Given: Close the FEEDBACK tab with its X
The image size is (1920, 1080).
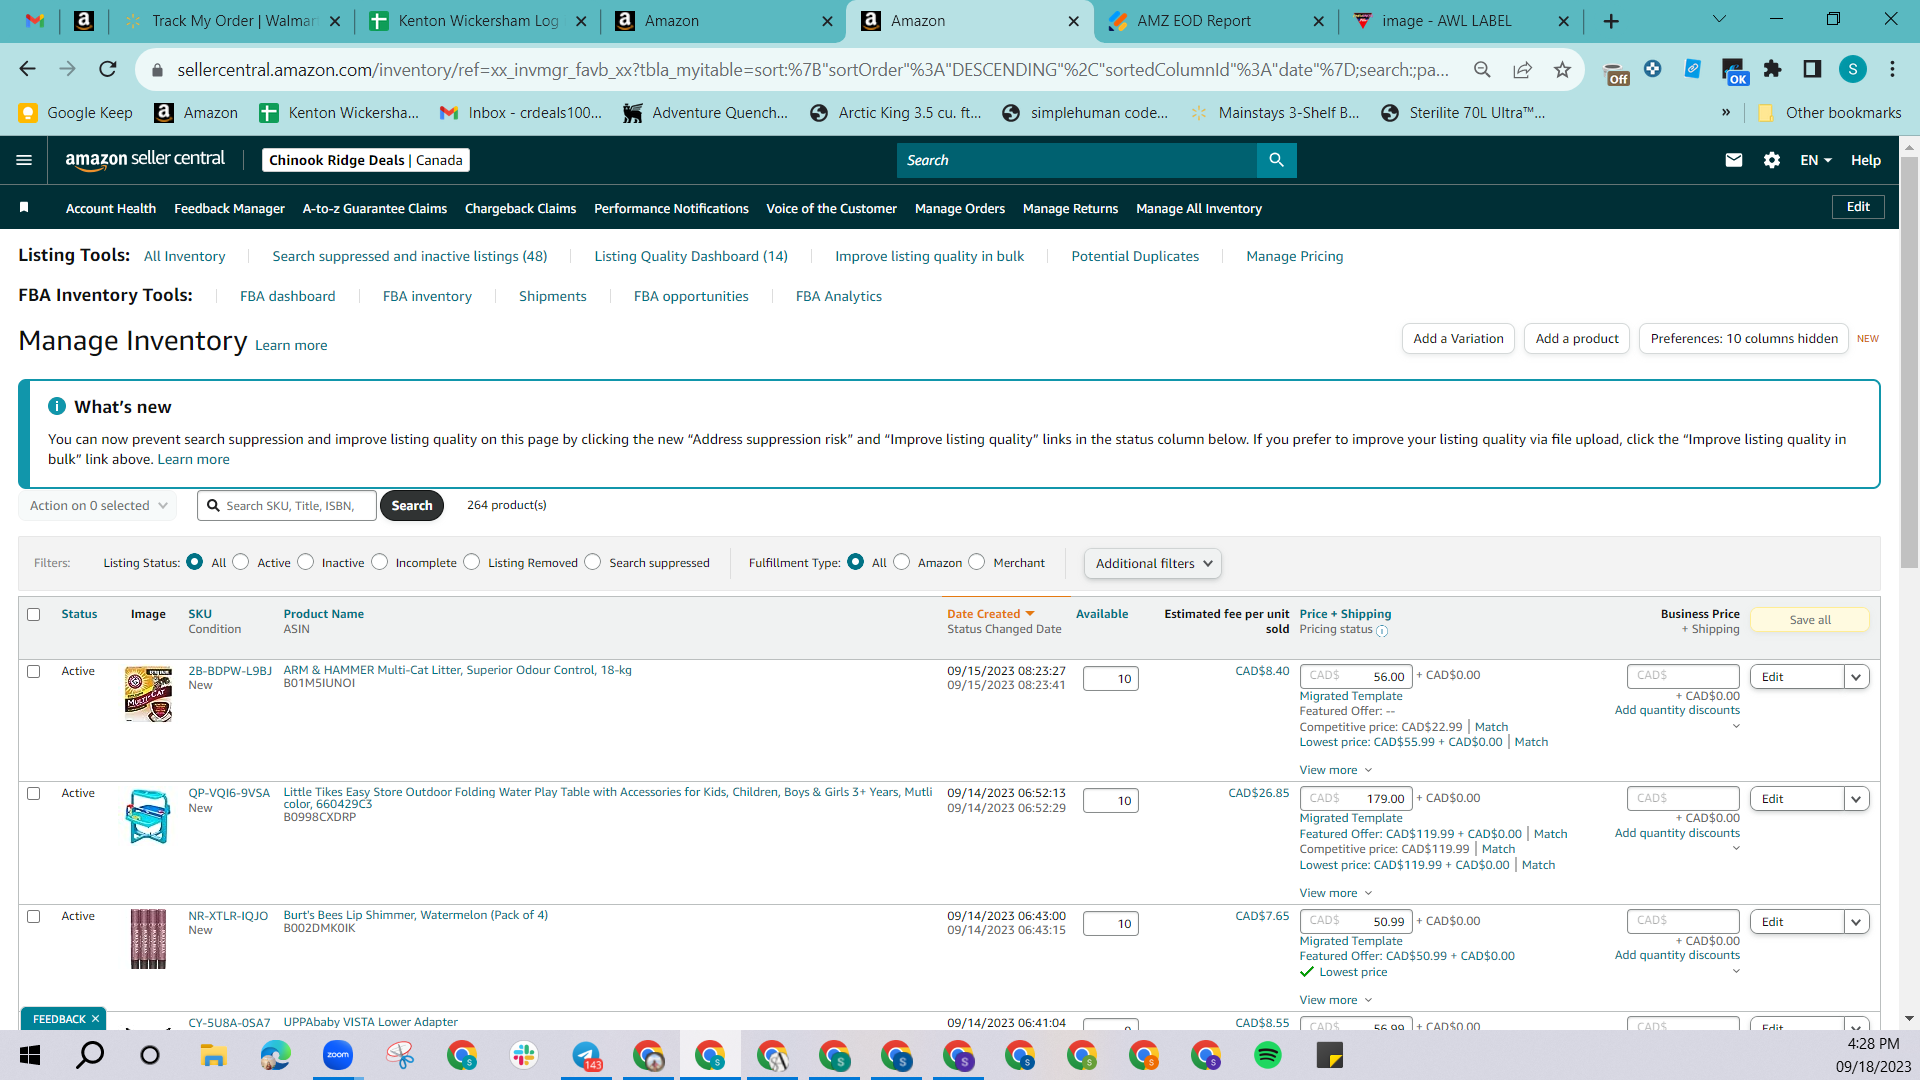Looking at the screenshot, I should click(x=95, y=1019).
